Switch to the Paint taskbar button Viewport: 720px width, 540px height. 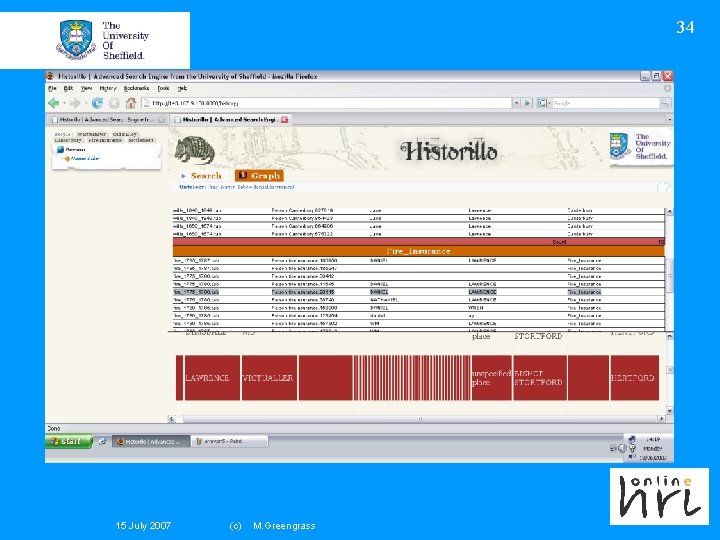tap(229, 441)
